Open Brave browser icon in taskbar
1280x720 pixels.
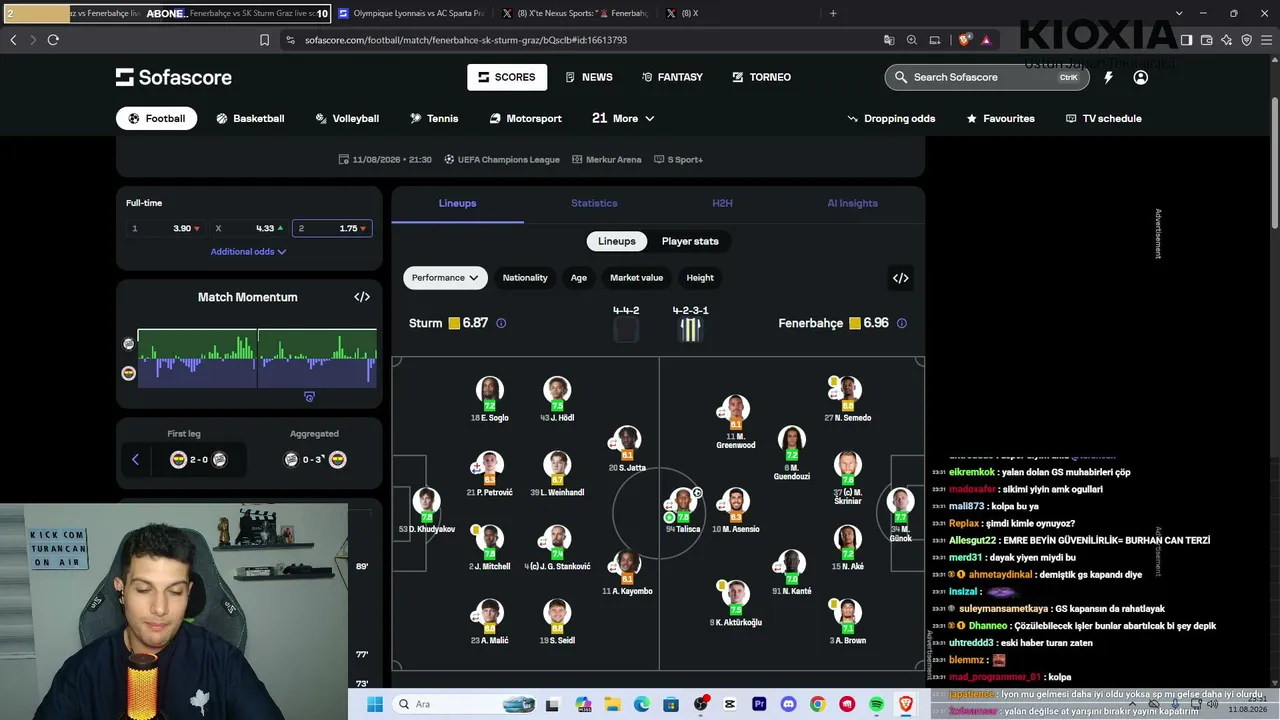click(x=906, y=705)
